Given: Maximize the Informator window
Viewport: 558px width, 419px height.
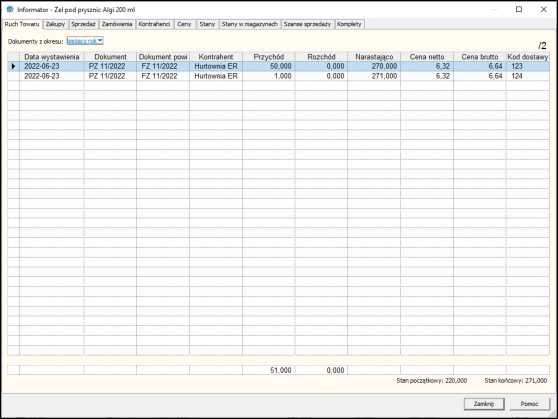Looking at the screenshot, I should pos(519,9).
